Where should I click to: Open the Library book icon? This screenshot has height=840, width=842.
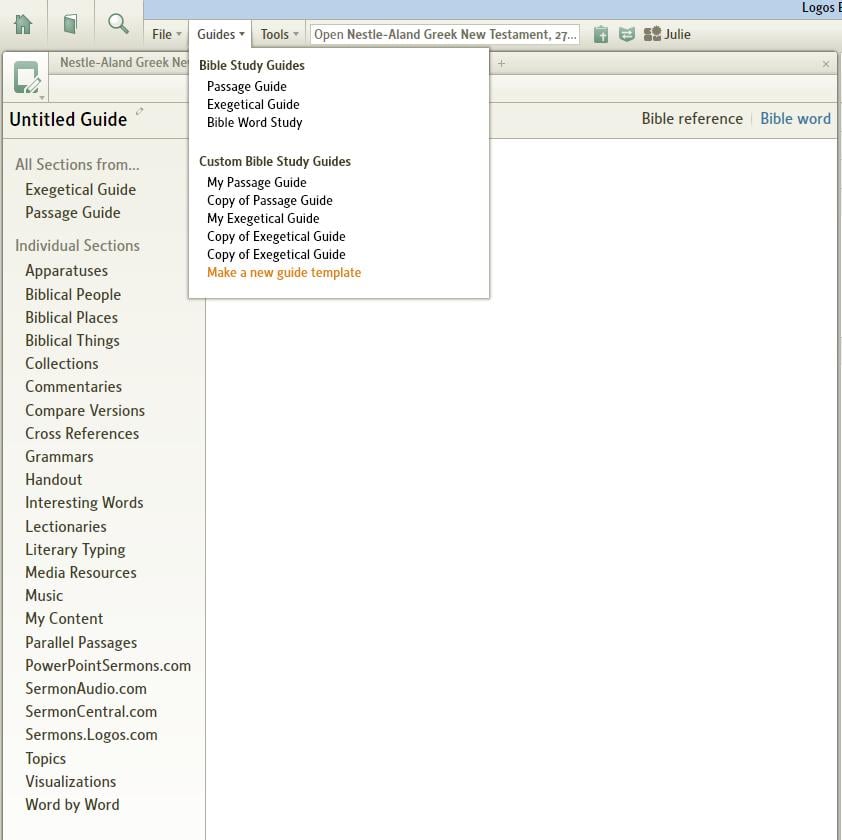coord(70,24)
